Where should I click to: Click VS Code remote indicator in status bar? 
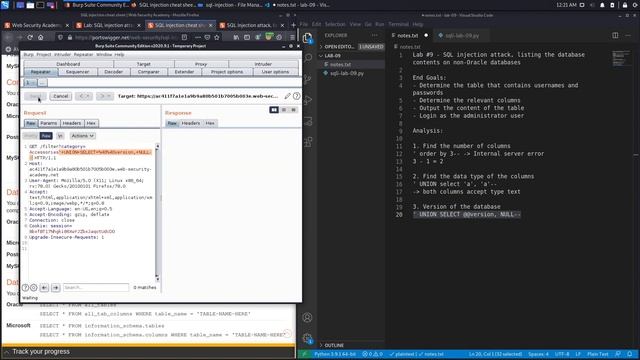(x=304, y=354)
